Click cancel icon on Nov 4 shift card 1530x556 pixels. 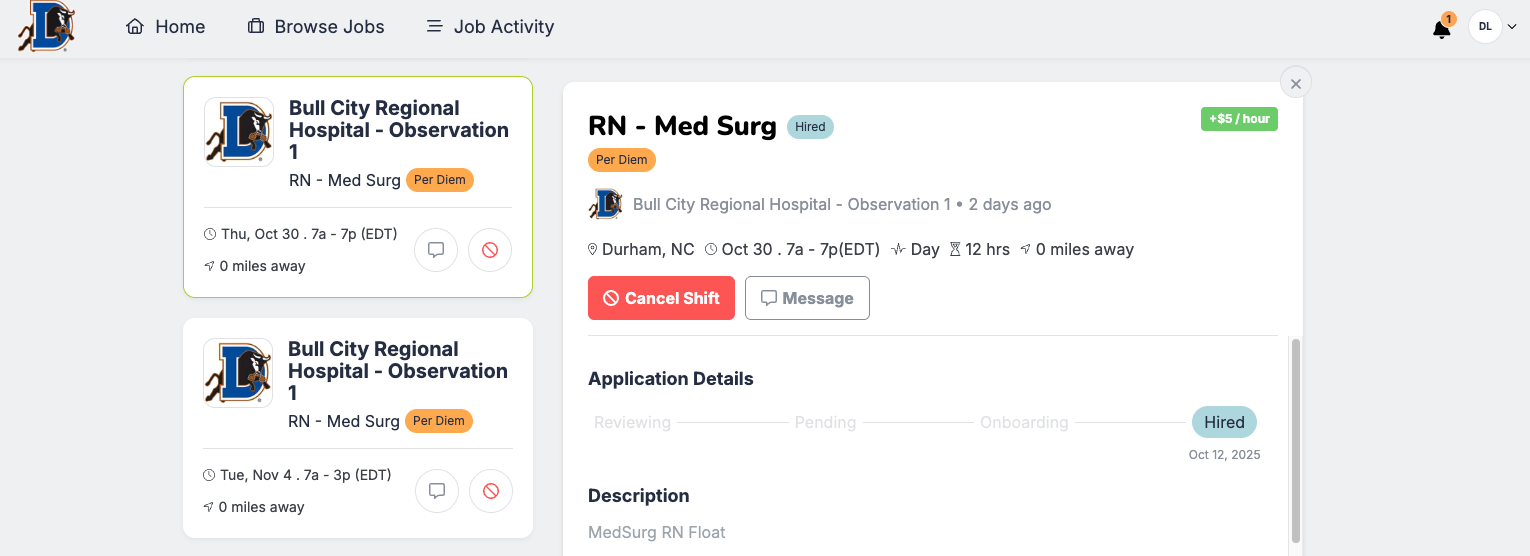[491, 491]
